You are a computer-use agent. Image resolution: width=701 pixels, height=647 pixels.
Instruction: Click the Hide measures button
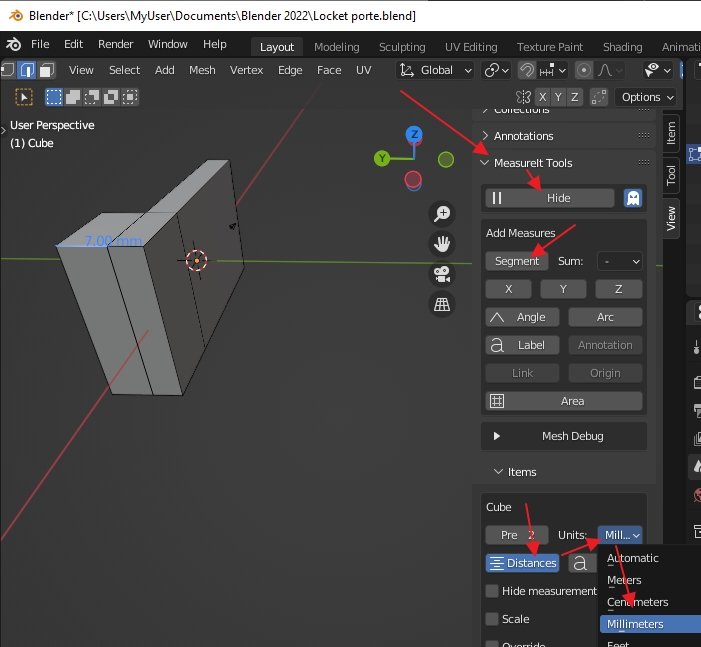click(550, 198)
